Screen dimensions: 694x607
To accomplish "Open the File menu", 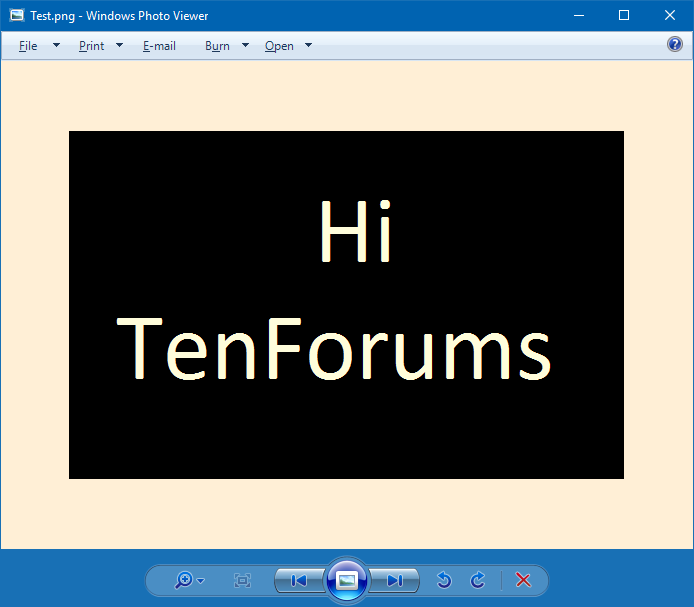I will pos(28,46).
